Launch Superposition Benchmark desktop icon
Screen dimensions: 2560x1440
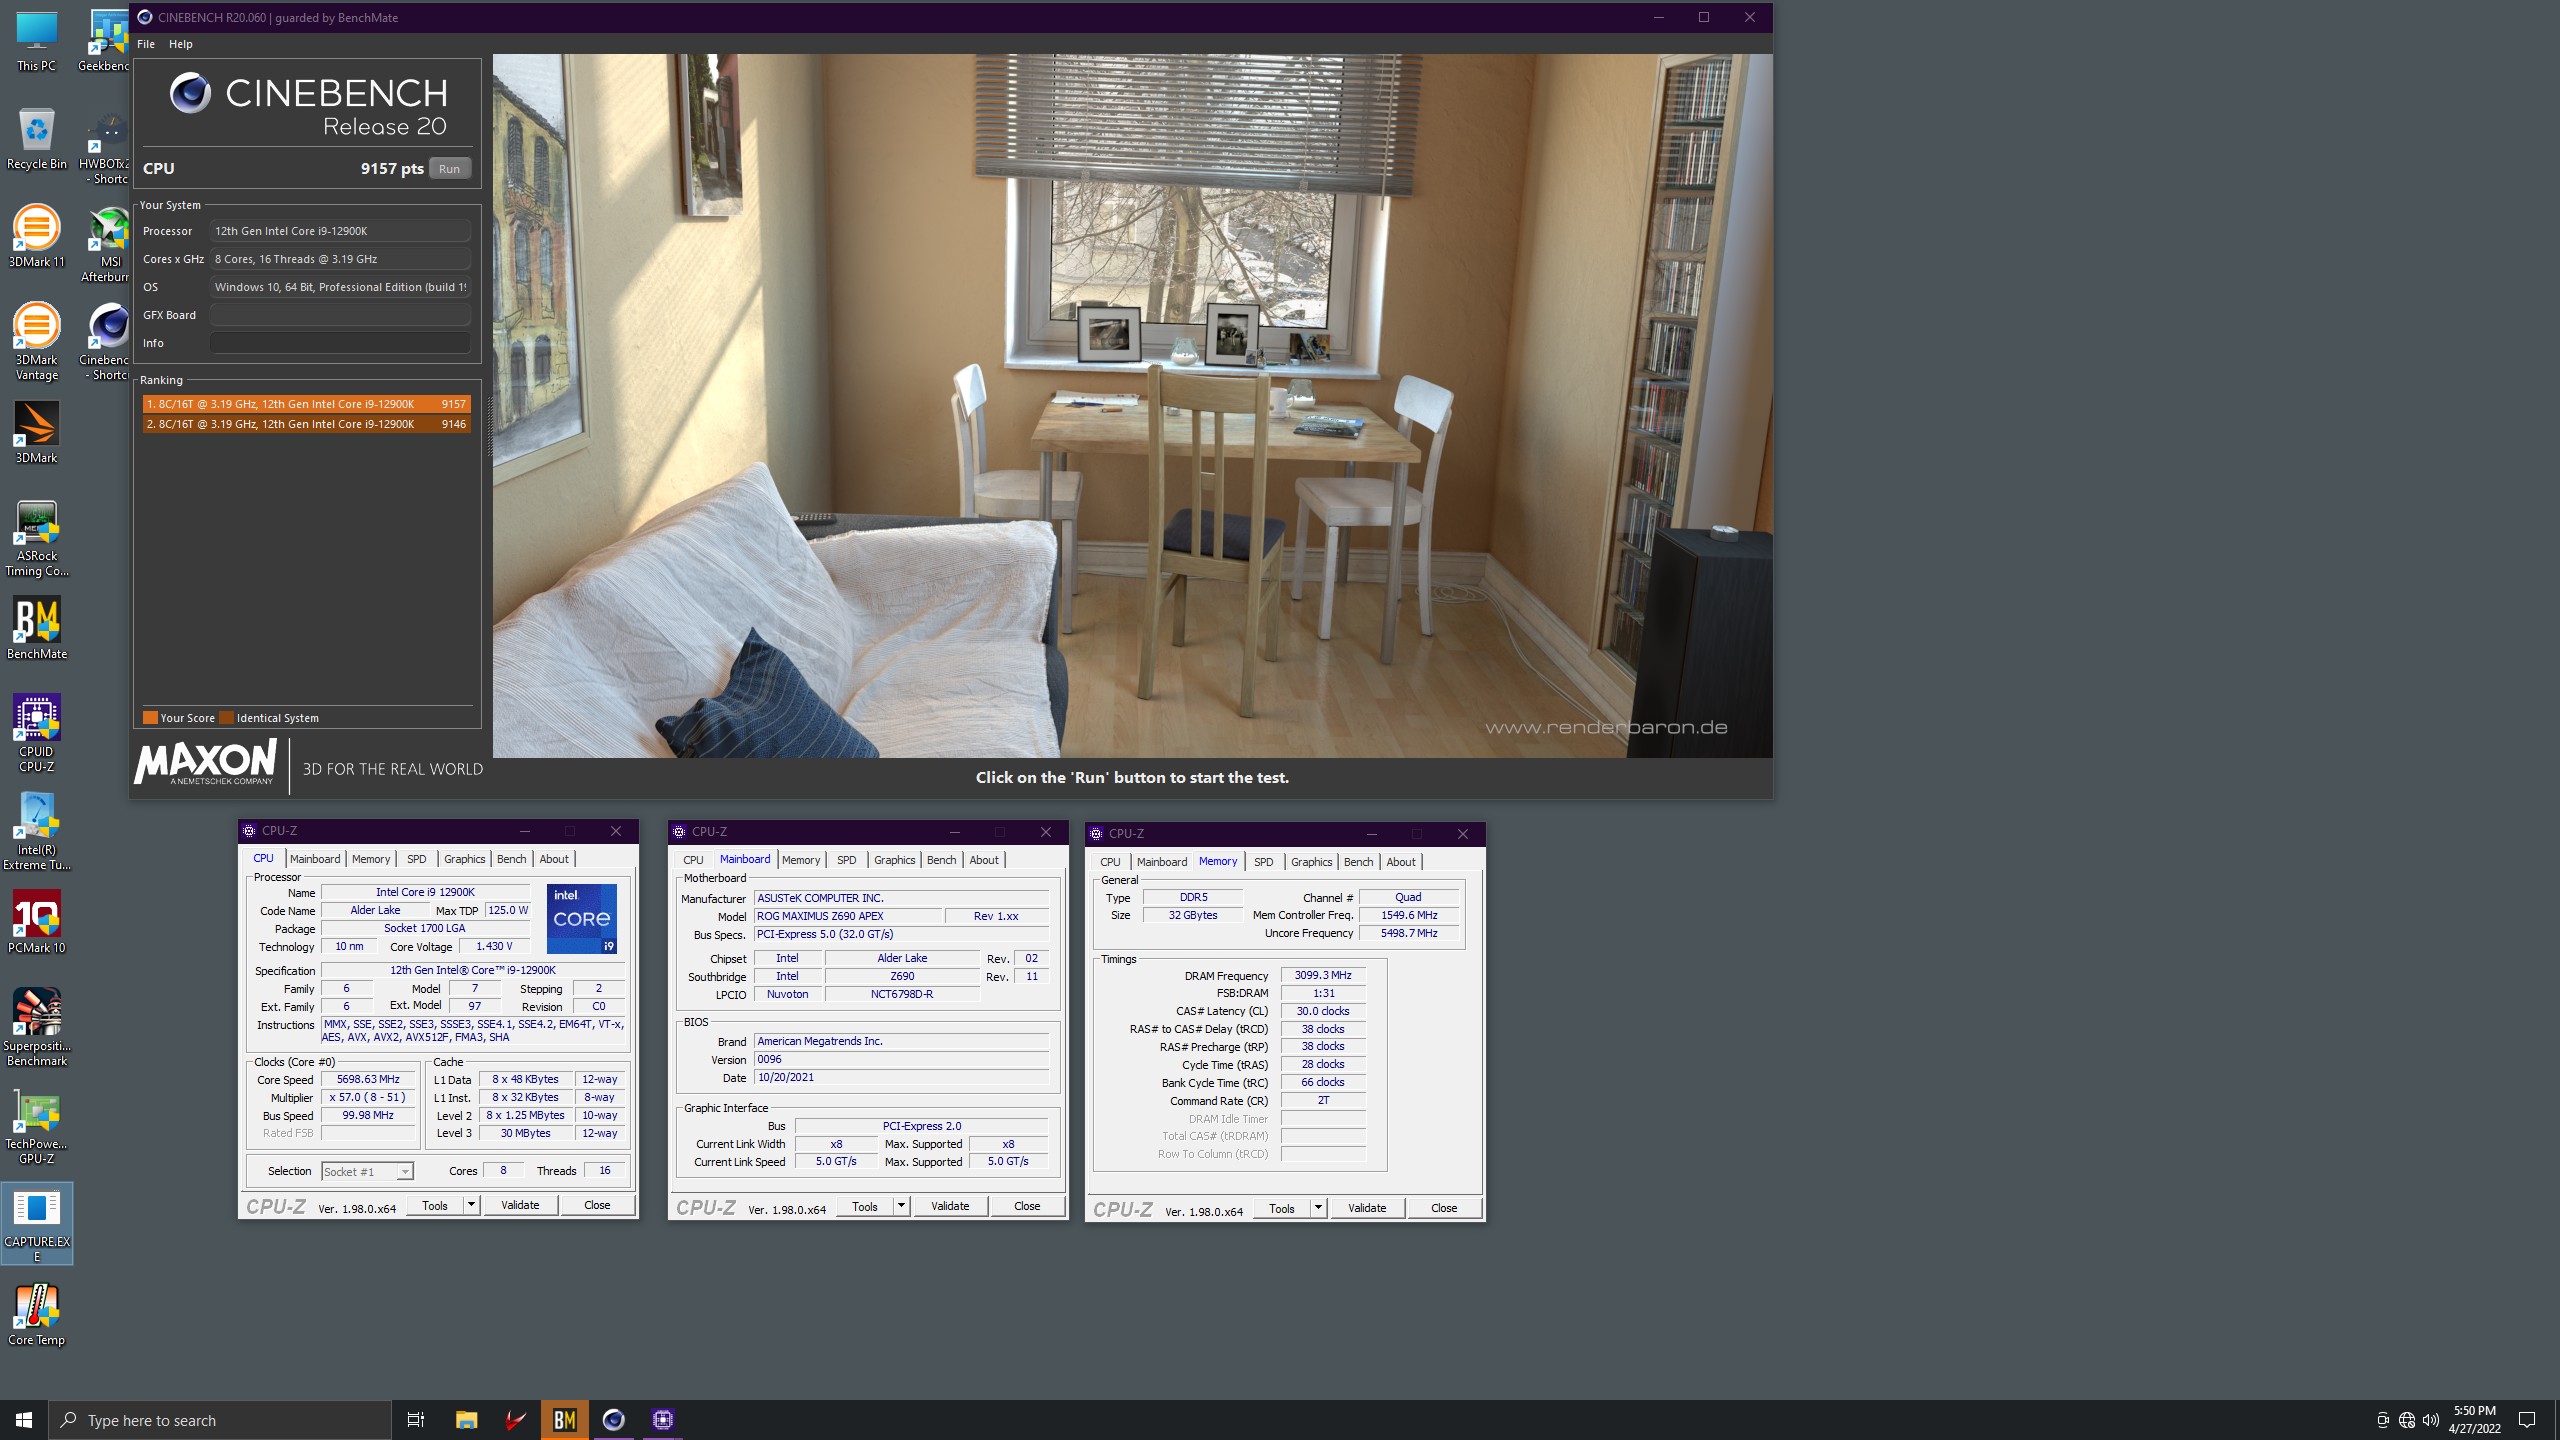[x=36, y=1028]
